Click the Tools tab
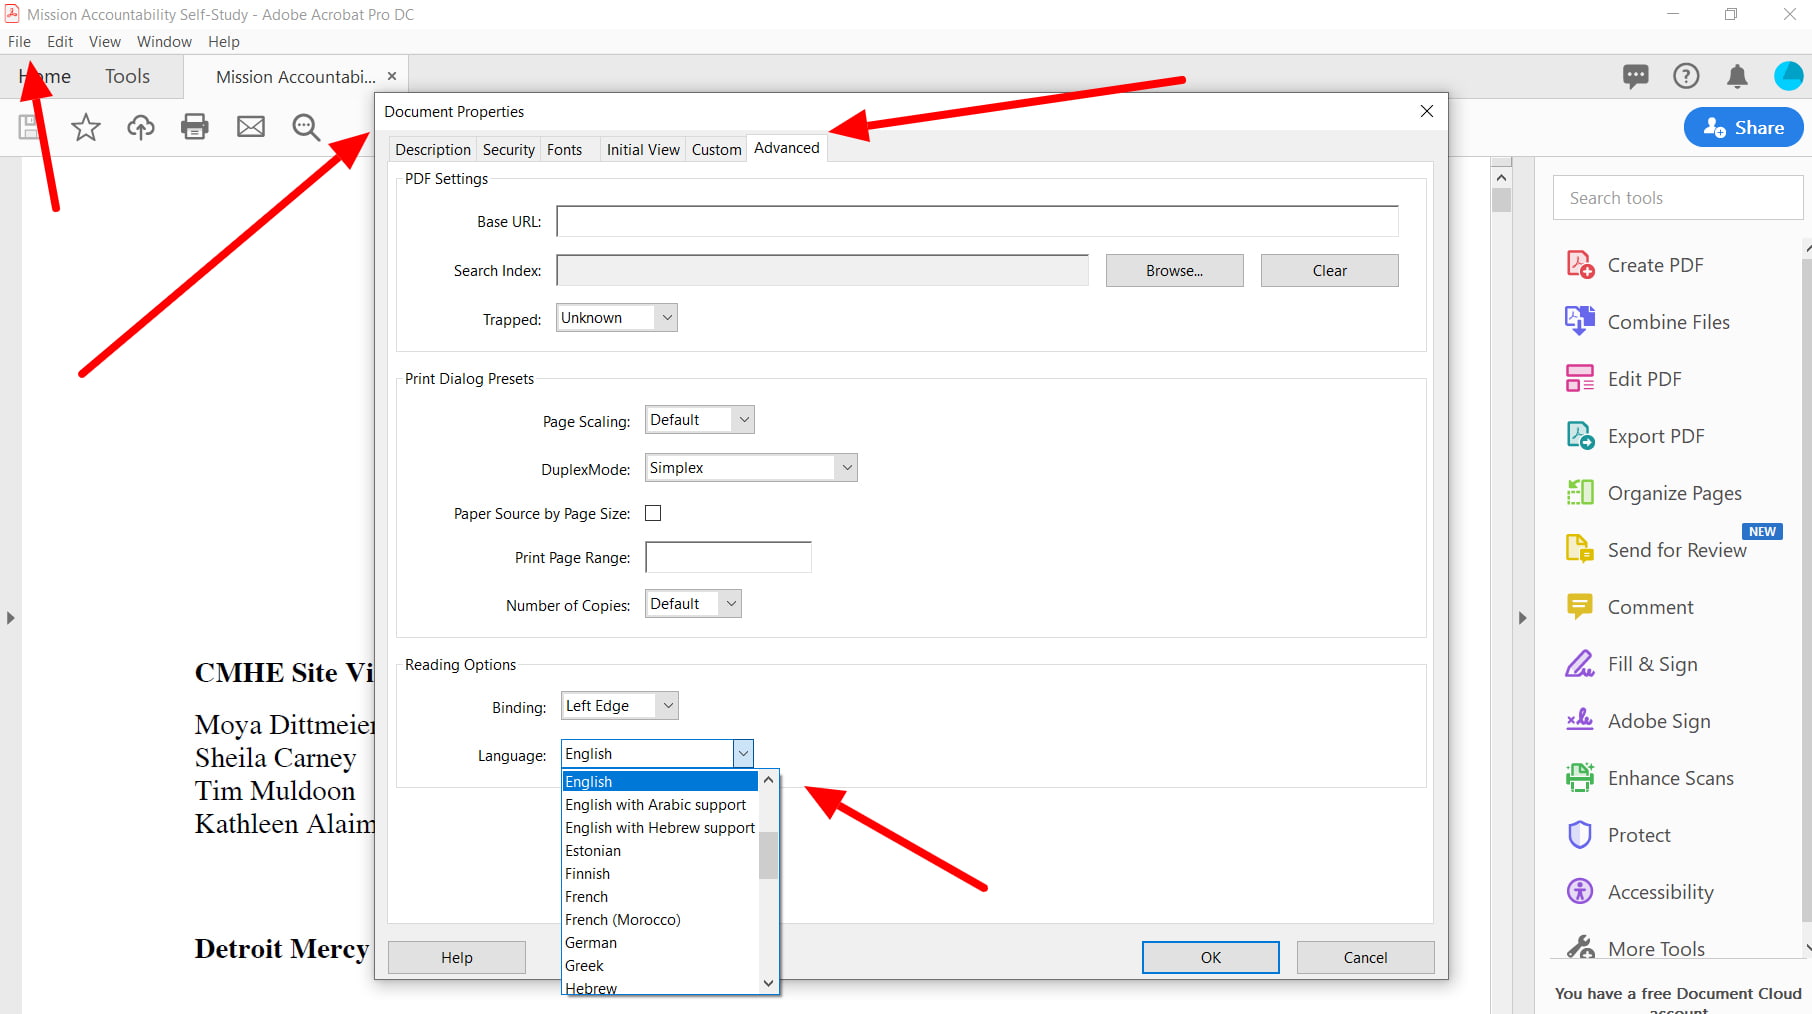 pos(127,76)
